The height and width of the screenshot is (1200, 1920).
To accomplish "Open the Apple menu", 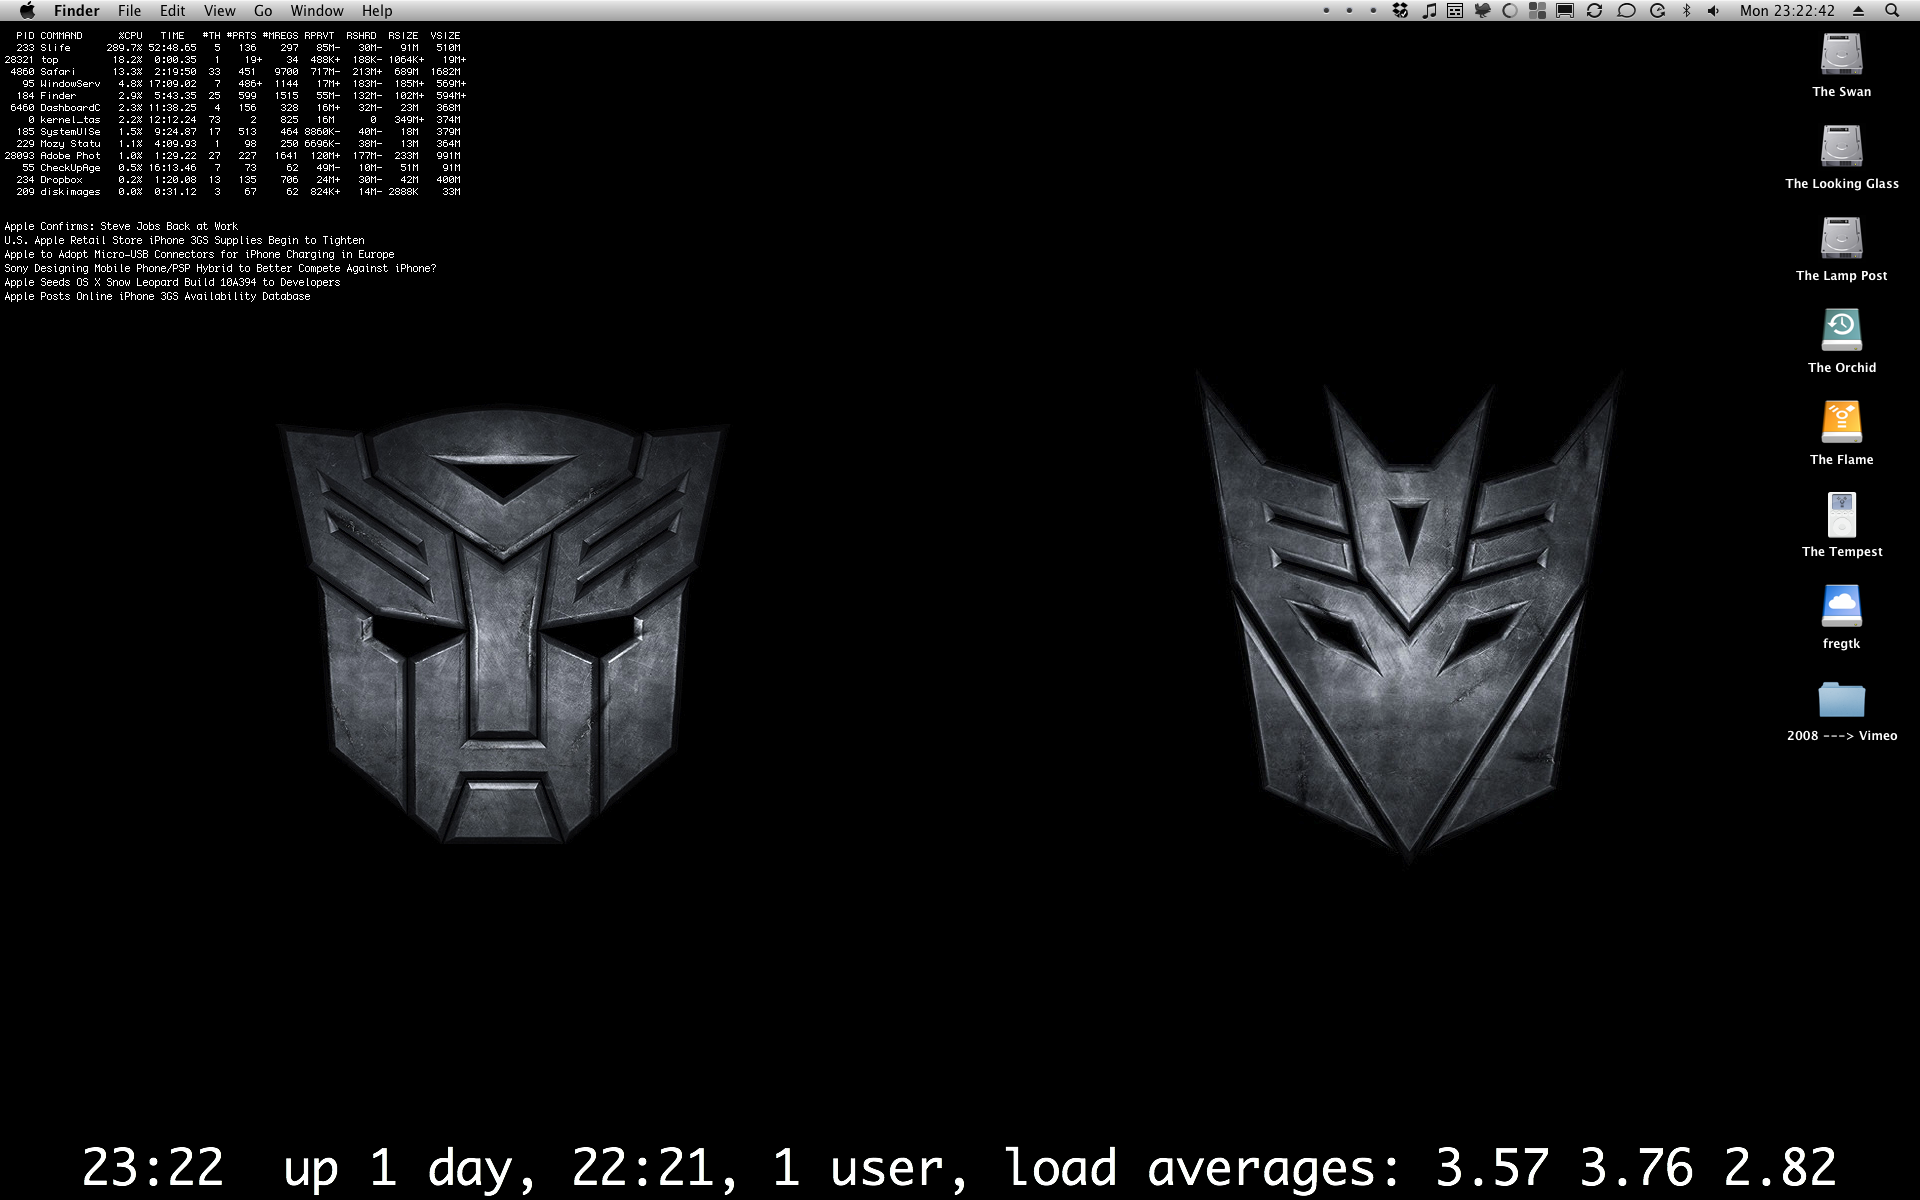I will pyautogui.click(x=27, y=11).
